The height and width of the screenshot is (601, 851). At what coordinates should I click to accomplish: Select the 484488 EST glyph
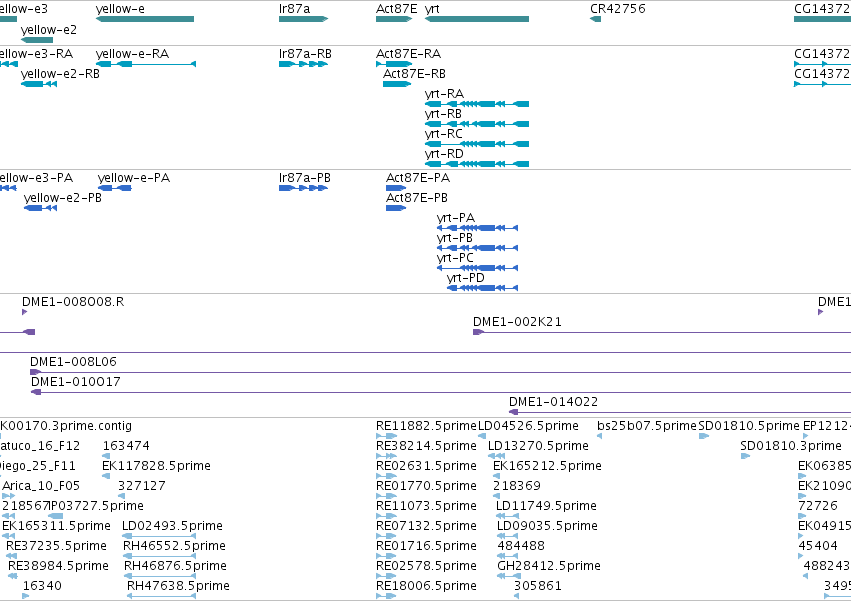[x=507, y=556]
